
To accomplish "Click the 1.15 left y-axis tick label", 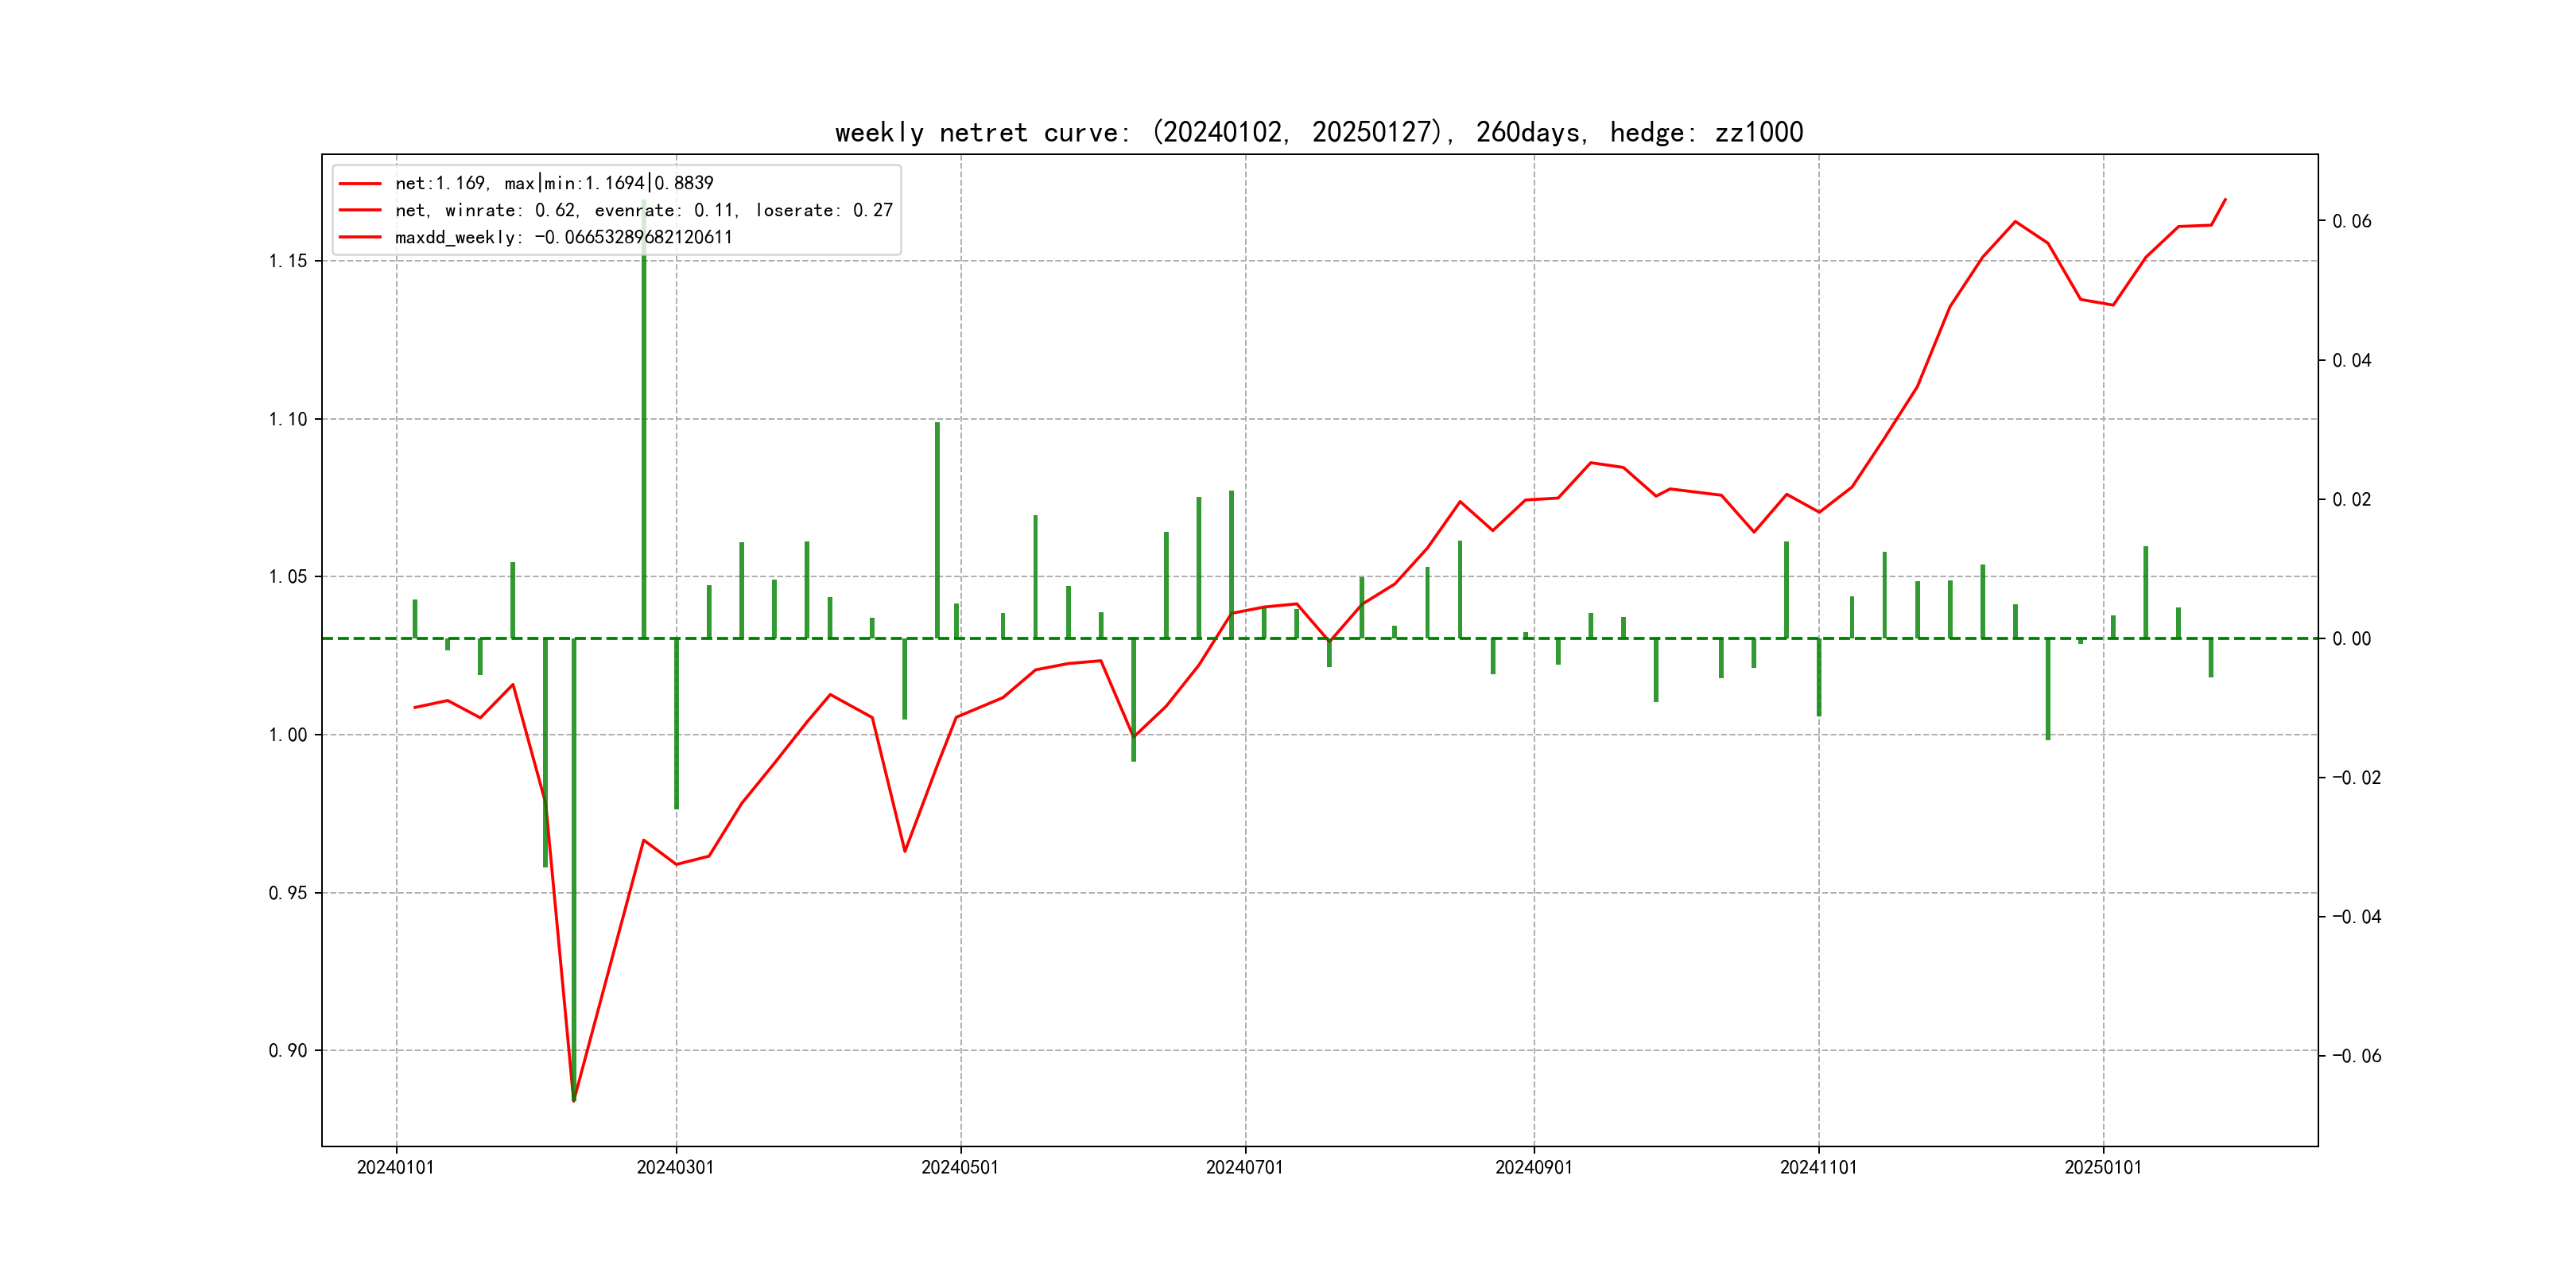I will coord(288,261).
